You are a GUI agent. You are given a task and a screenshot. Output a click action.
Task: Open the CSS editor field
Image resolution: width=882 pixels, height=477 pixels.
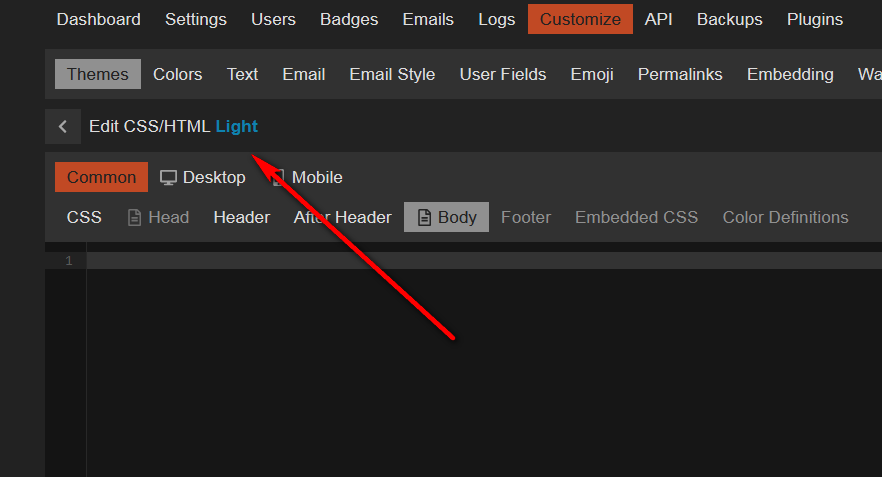[84, 217]
